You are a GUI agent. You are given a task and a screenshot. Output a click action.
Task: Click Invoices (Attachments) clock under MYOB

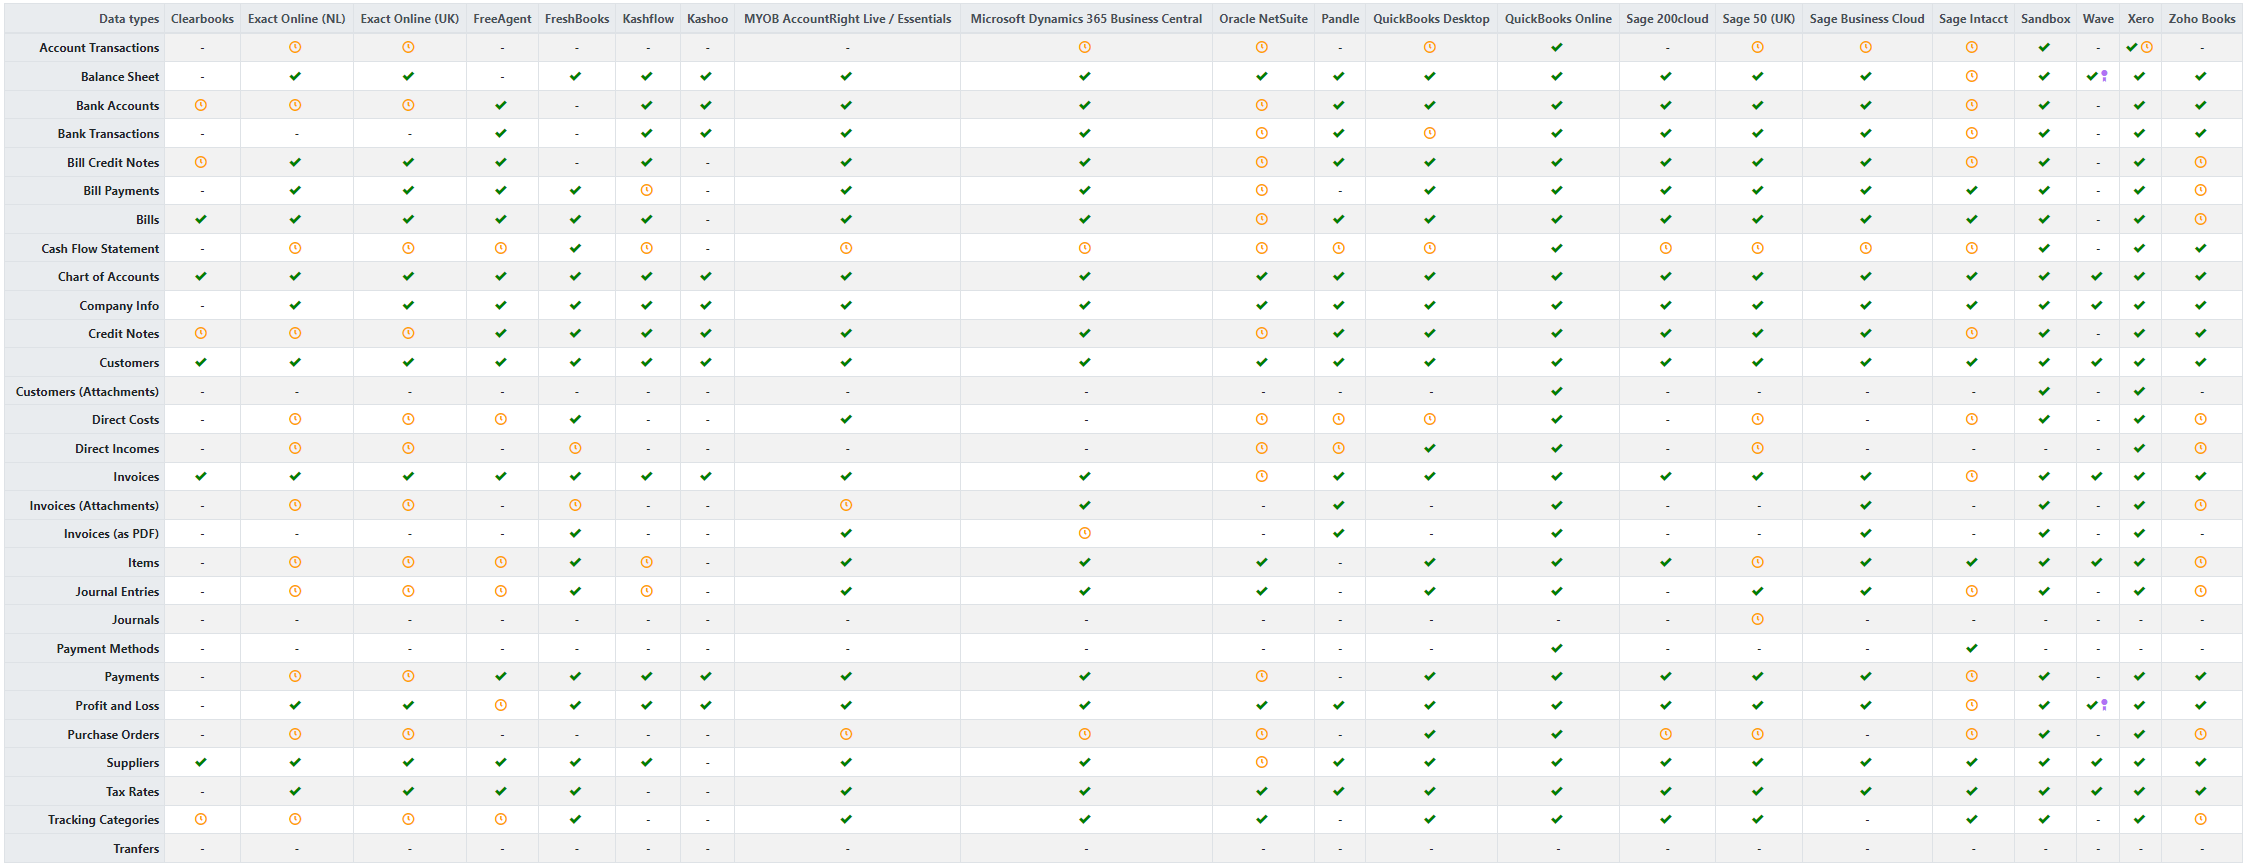[x=846, y=505]
